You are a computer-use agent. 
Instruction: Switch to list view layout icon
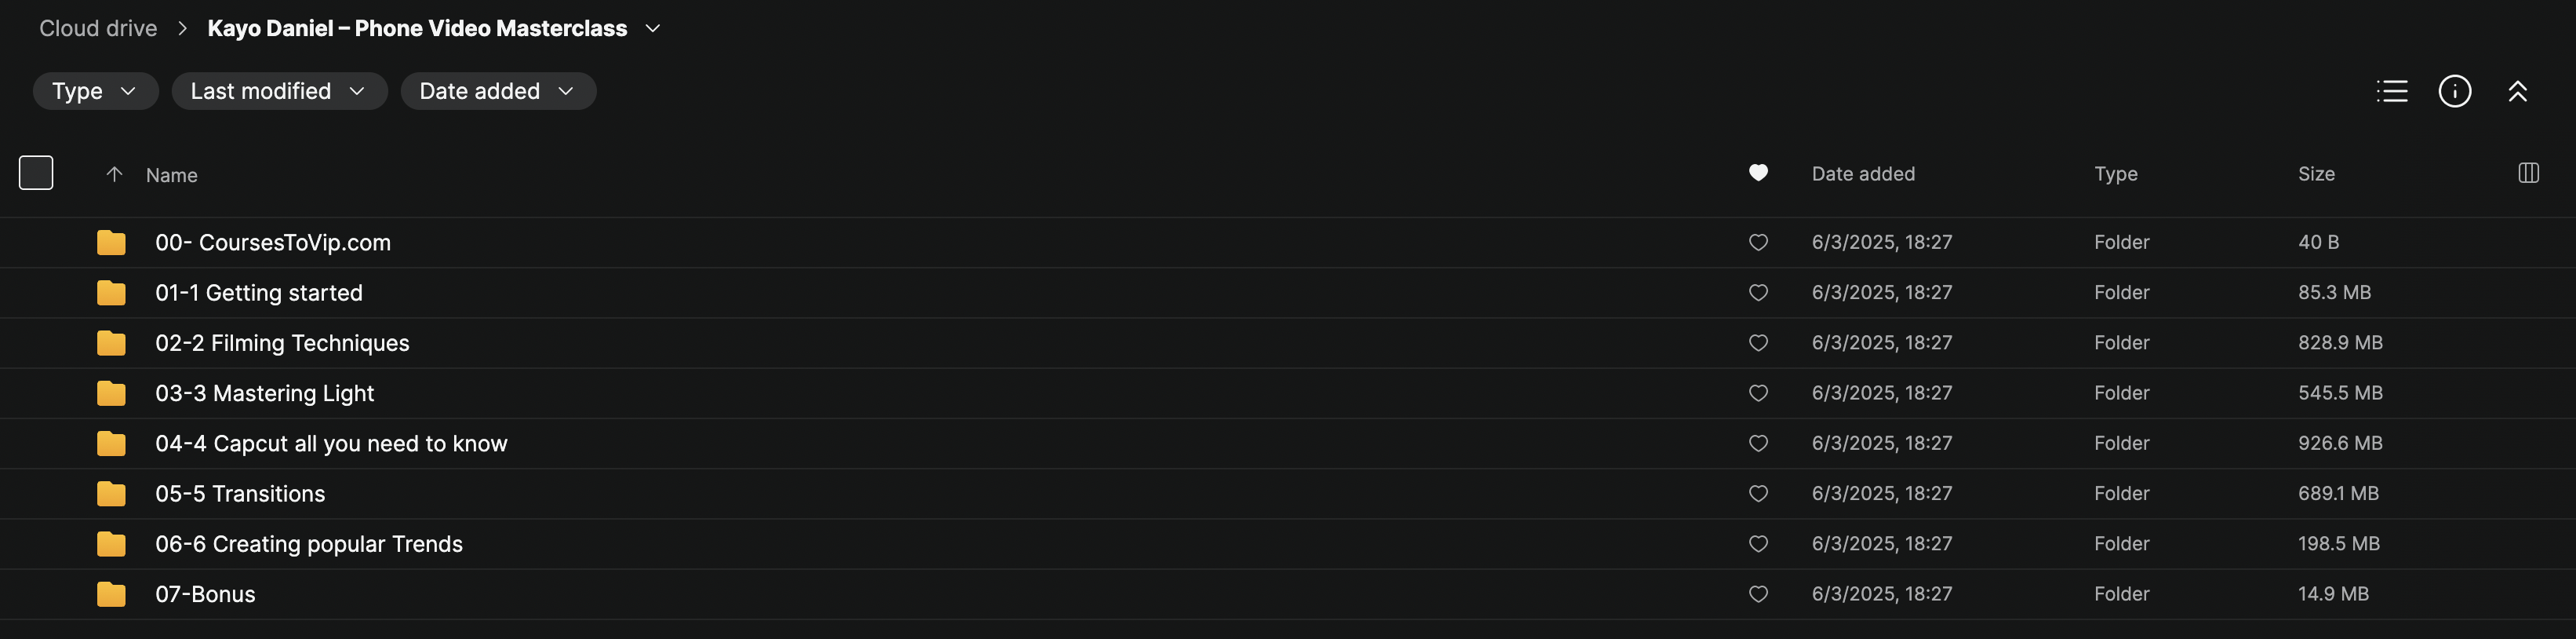(x=2391, y=91)
